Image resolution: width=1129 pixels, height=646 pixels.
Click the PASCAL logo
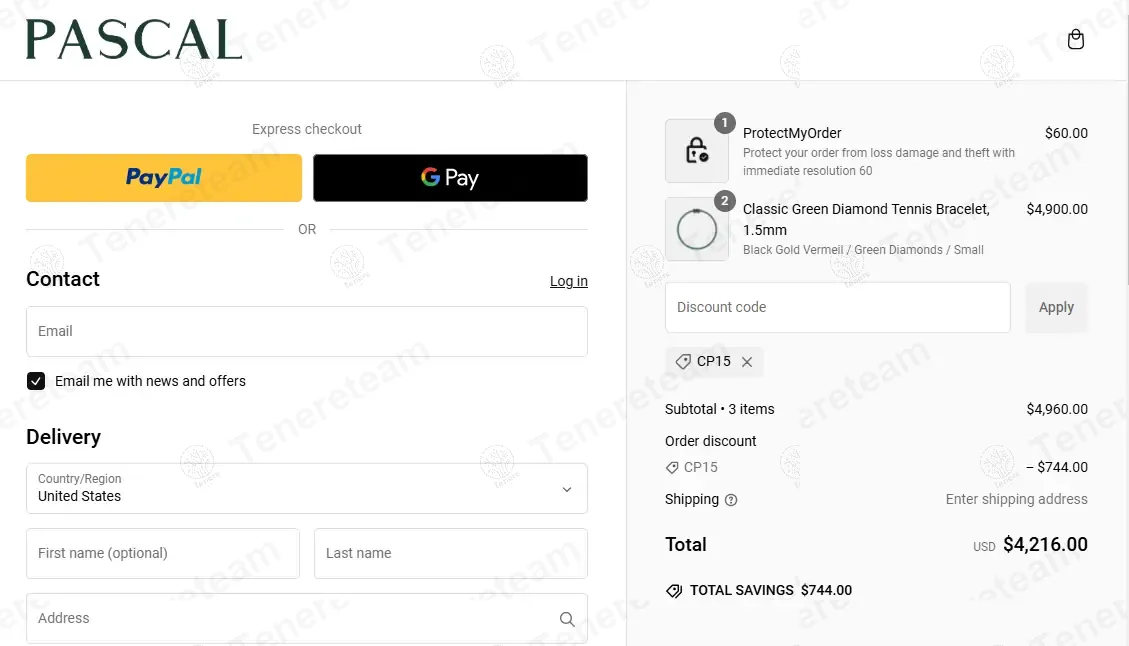134,40
